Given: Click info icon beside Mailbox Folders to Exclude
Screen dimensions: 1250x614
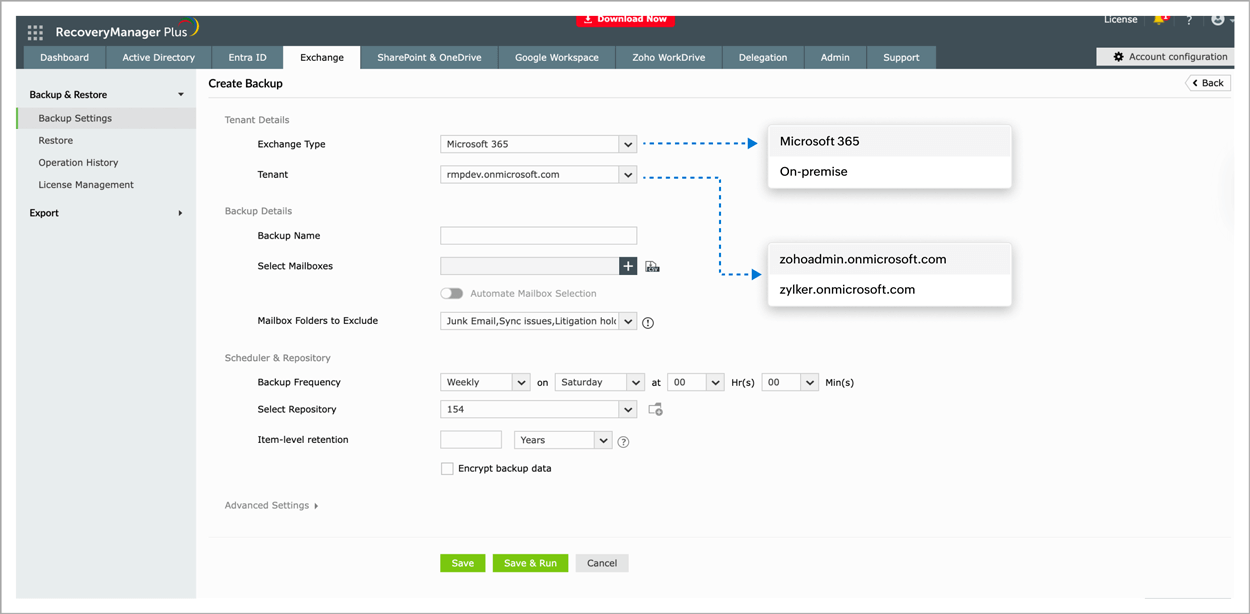Looking at the screenshot, I should (x=648, y=323).
